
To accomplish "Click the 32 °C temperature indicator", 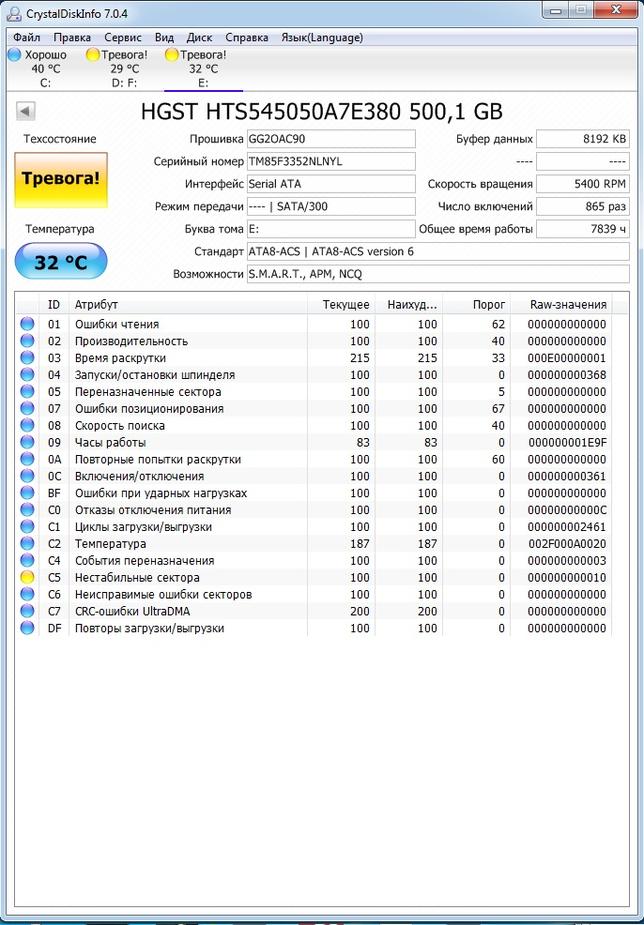I will pyautogui.click(x=61, y=261).
